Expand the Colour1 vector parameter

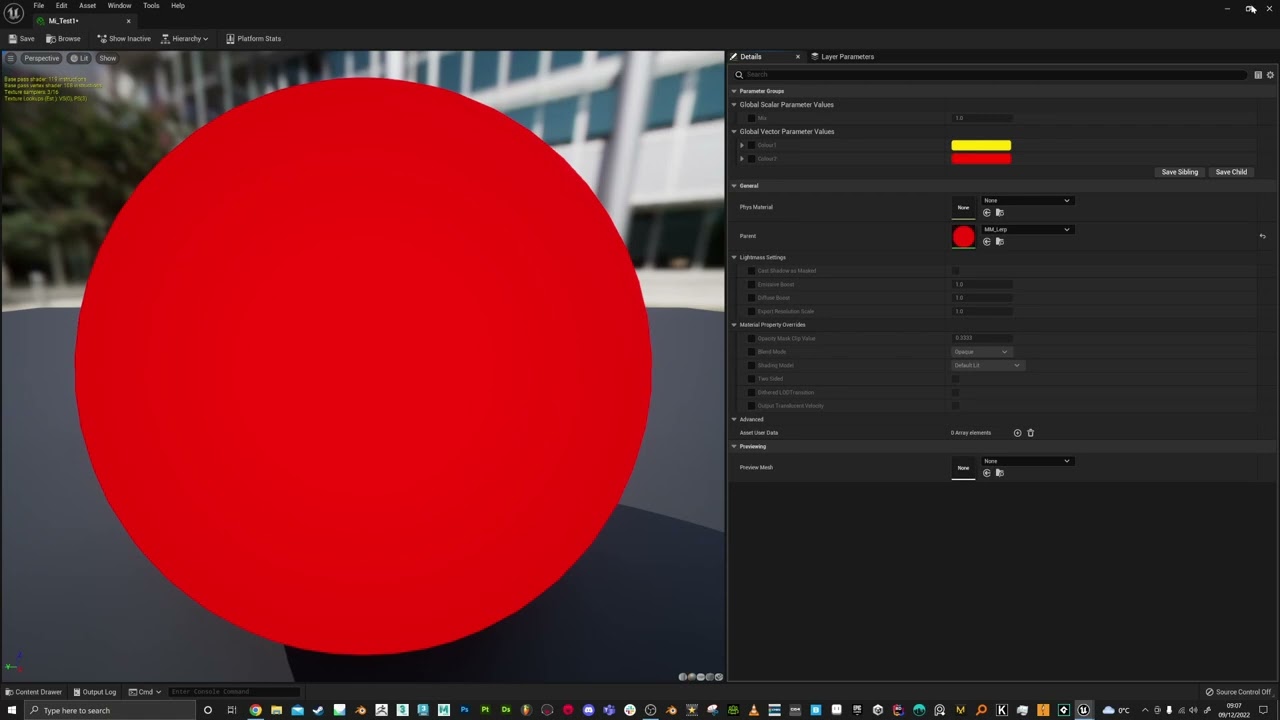tap(742, 145)
